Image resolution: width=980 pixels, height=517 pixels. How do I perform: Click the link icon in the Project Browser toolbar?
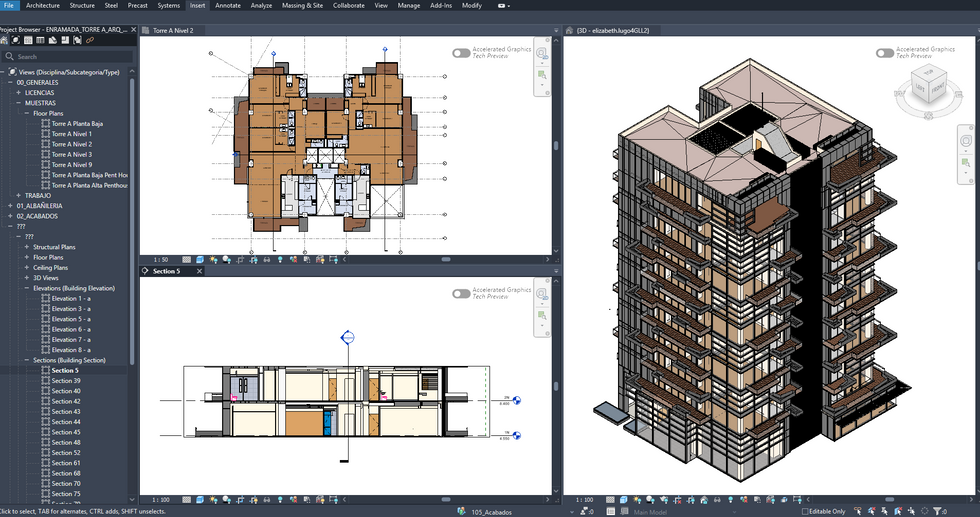click(90, 40)
